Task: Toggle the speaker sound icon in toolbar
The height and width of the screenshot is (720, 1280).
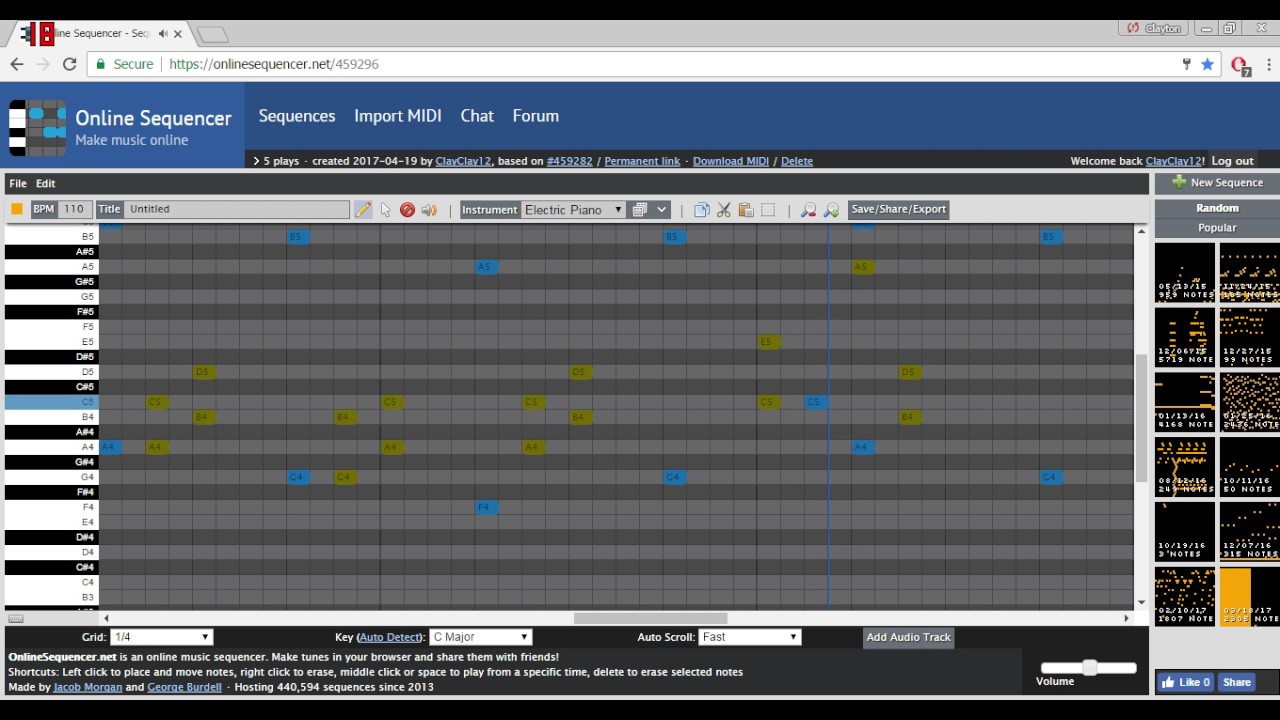Action: pos(429,210)
